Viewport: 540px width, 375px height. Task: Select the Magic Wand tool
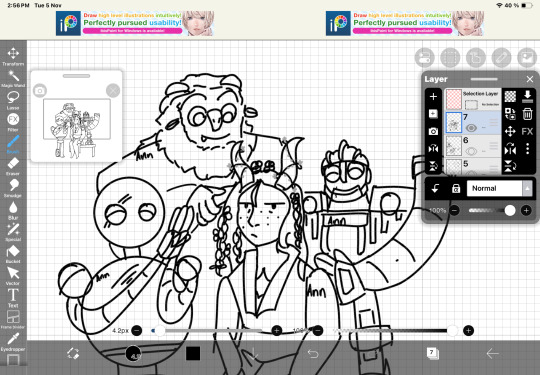[x=13, y=79]
